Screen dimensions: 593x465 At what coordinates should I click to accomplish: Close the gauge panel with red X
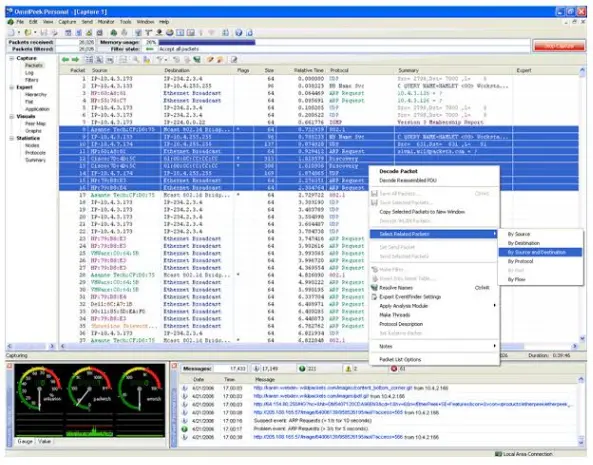pos(9,366)
